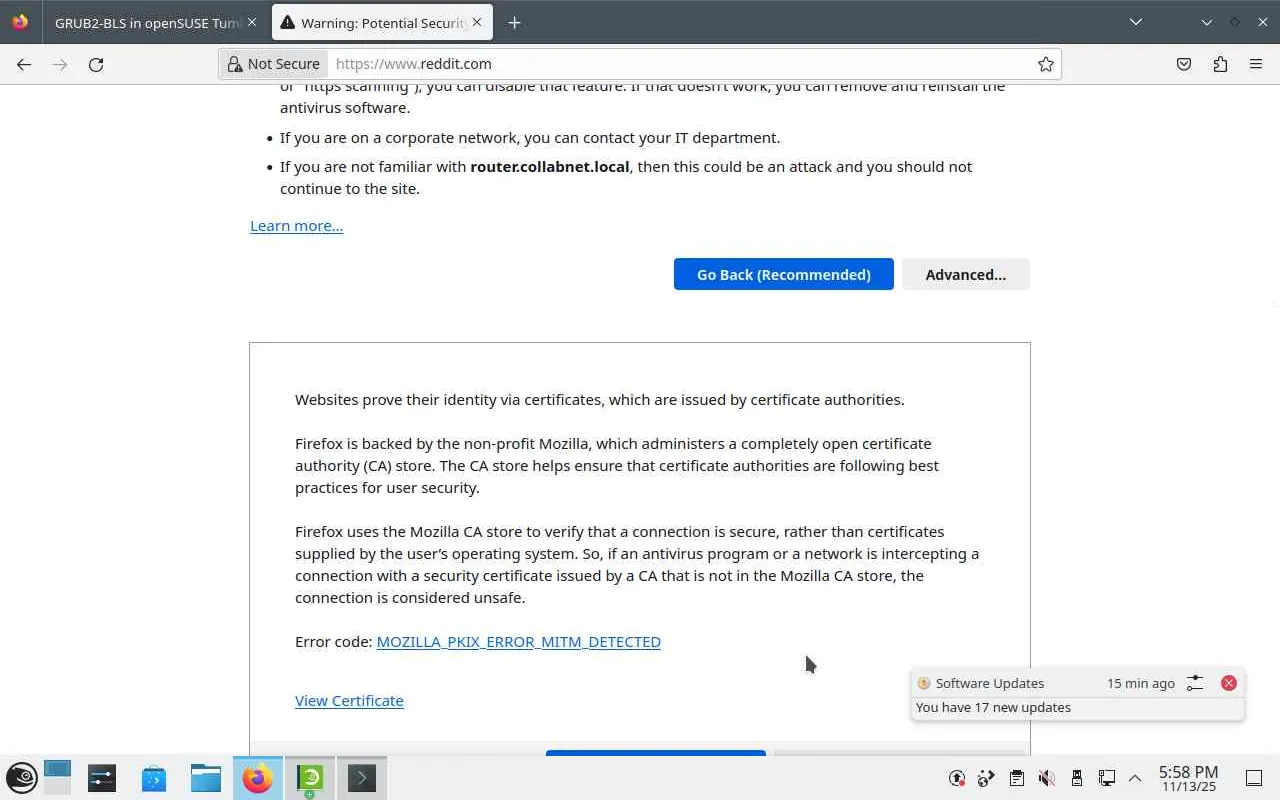Screen dimensions: 1280x800
Task: Open the openSUSE application launcher
Action: tap(22, 778)
